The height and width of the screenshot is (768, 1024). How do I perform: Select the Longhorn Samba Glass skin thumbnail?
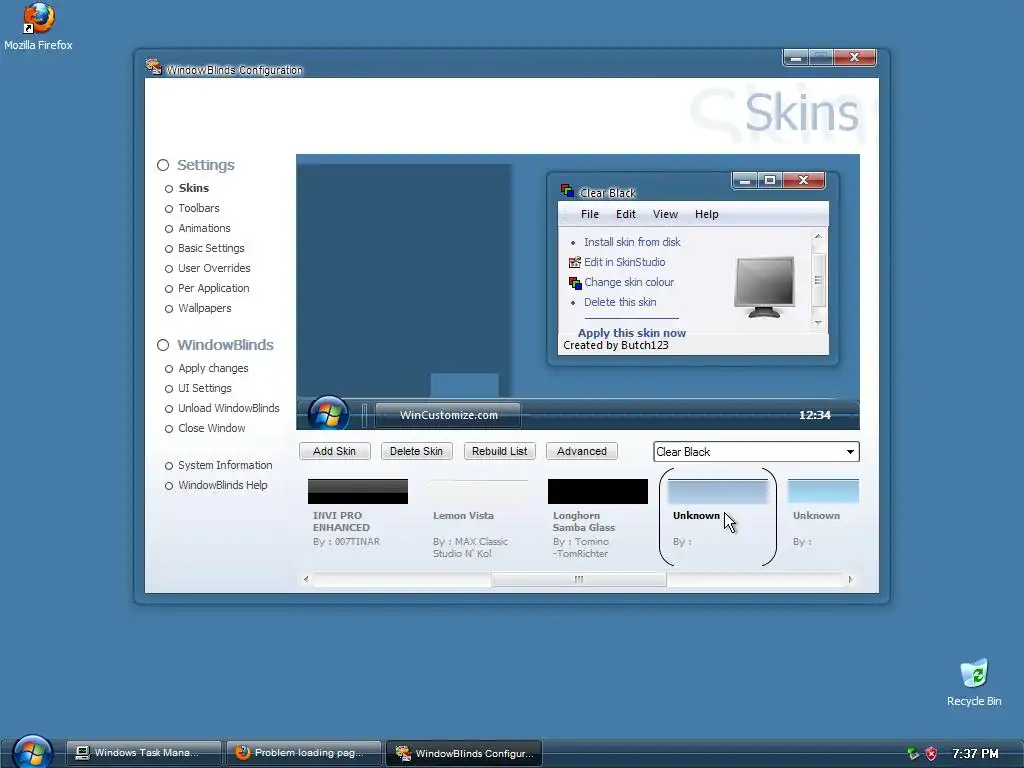tap(598, 492)
